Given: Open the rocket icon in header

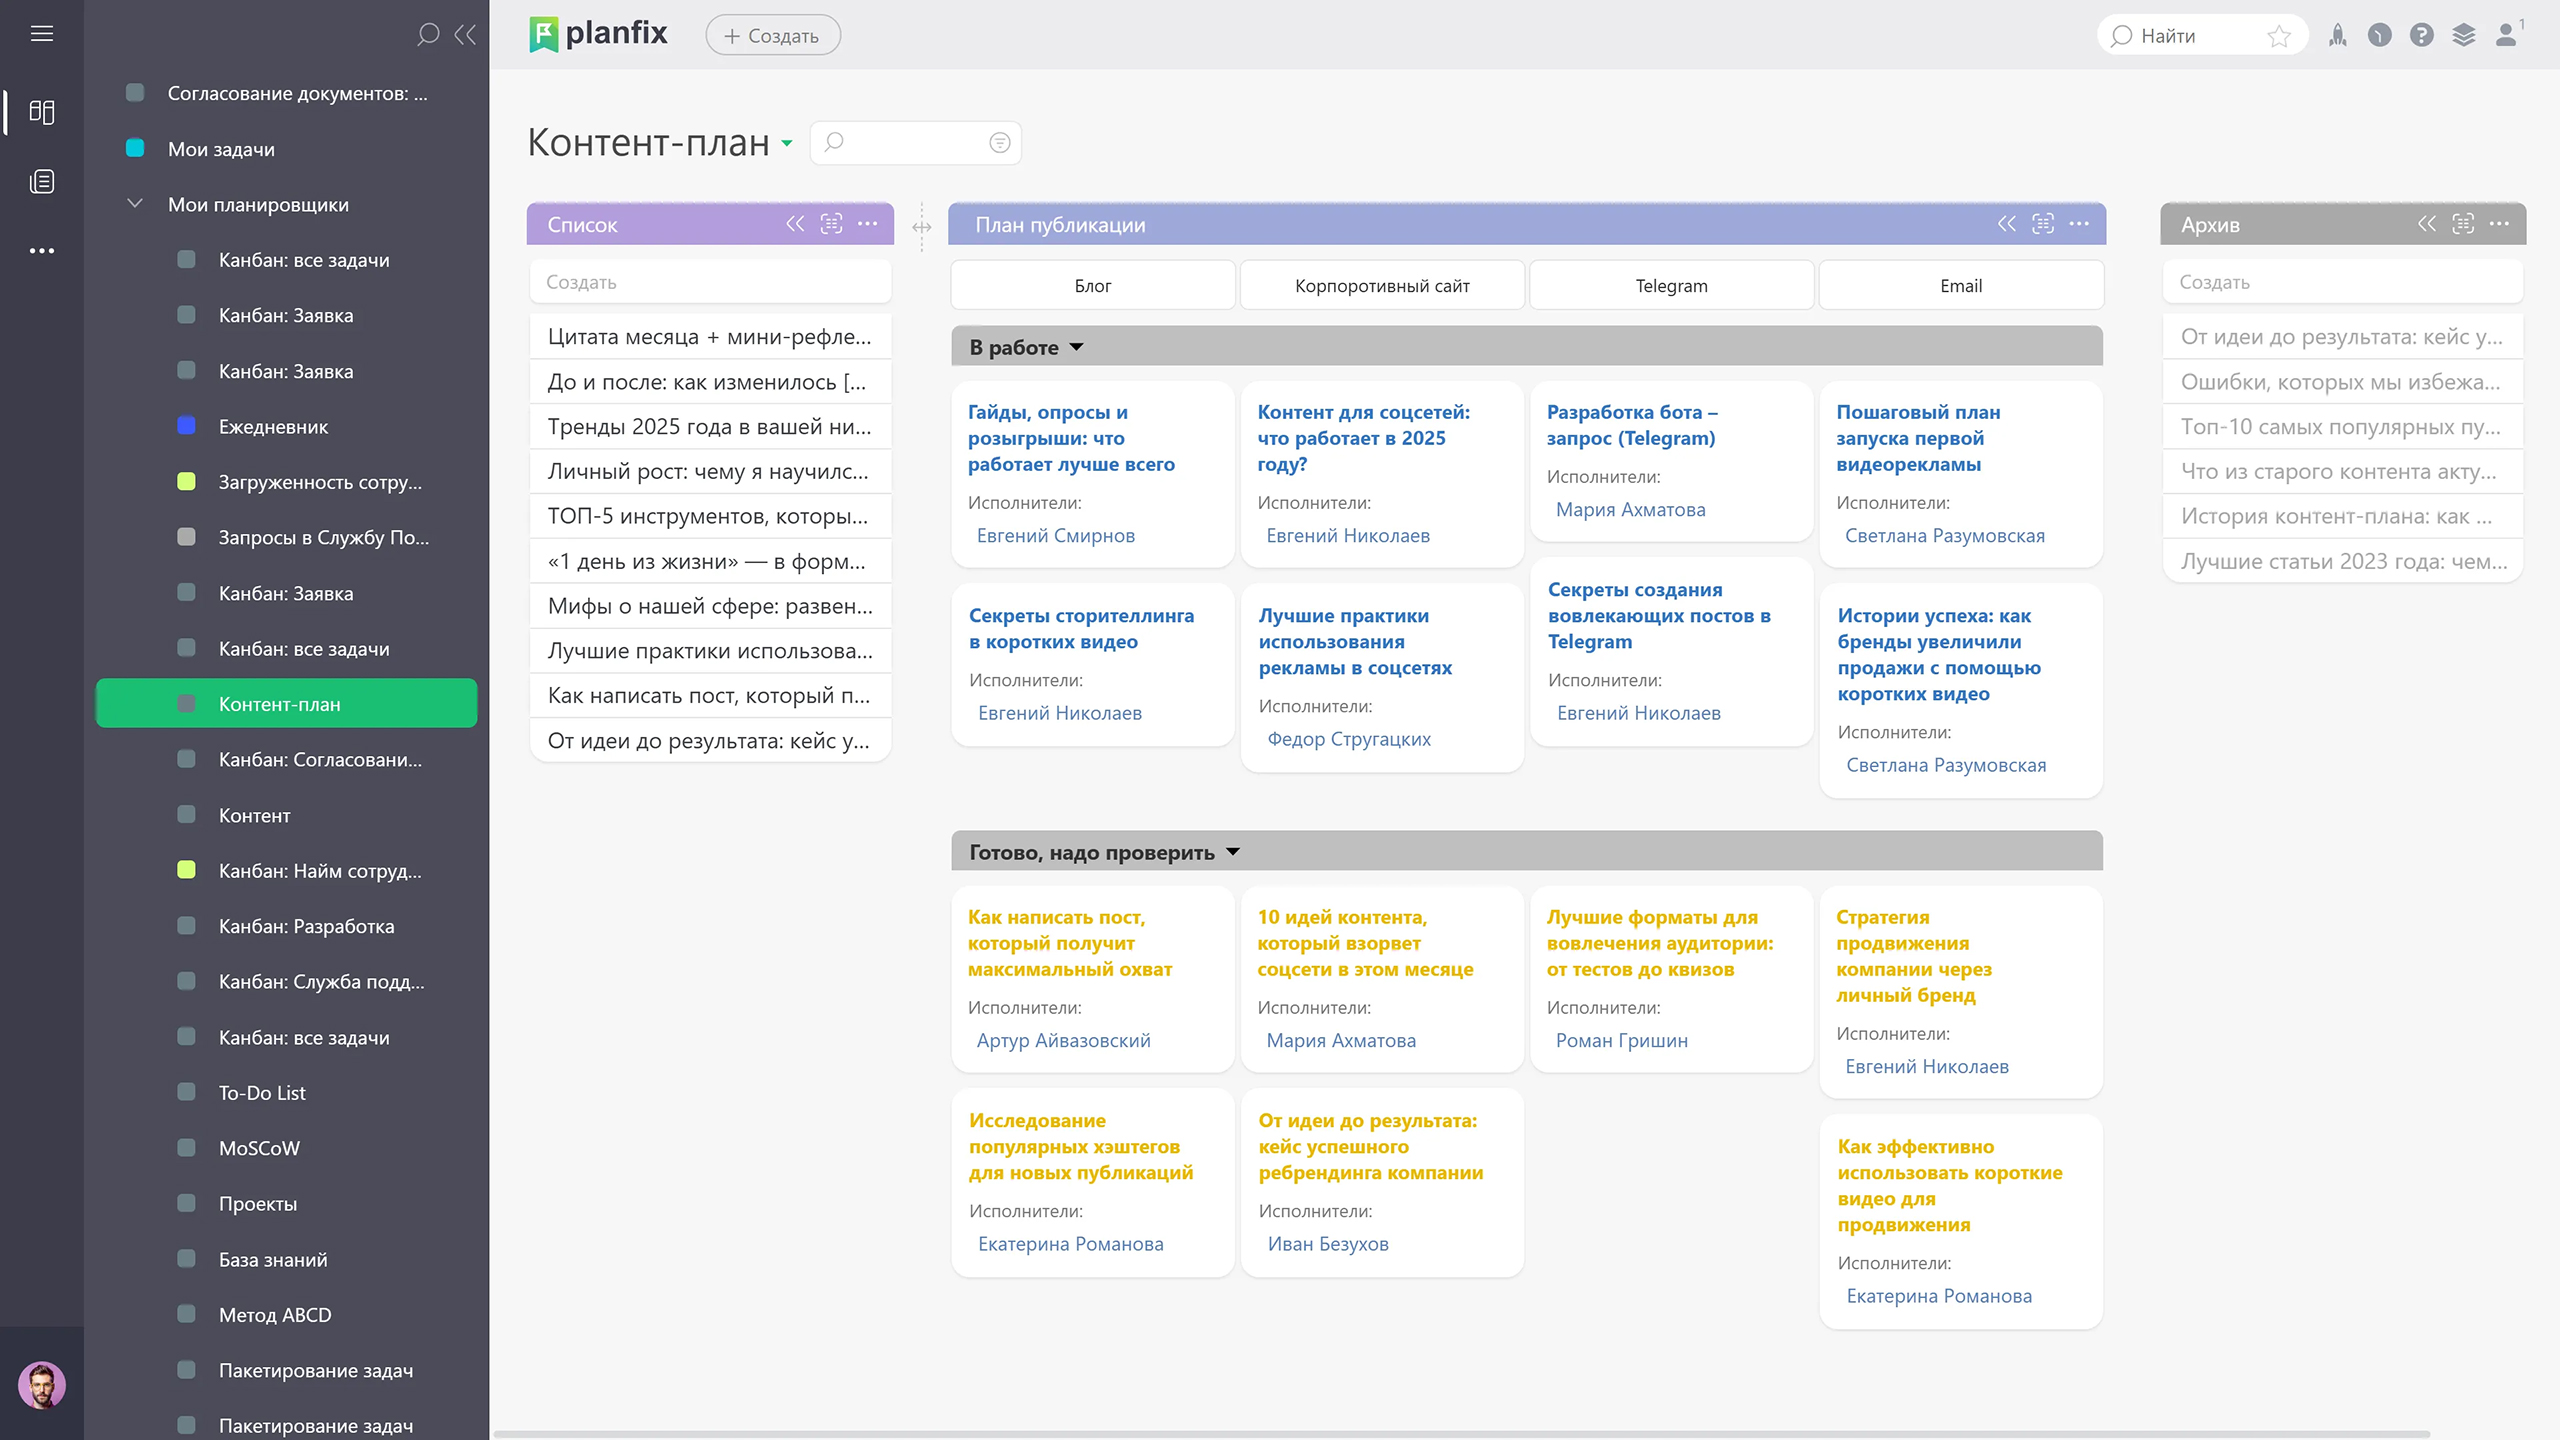Looking at the screenshot, I should click(x=2337, y=36).
